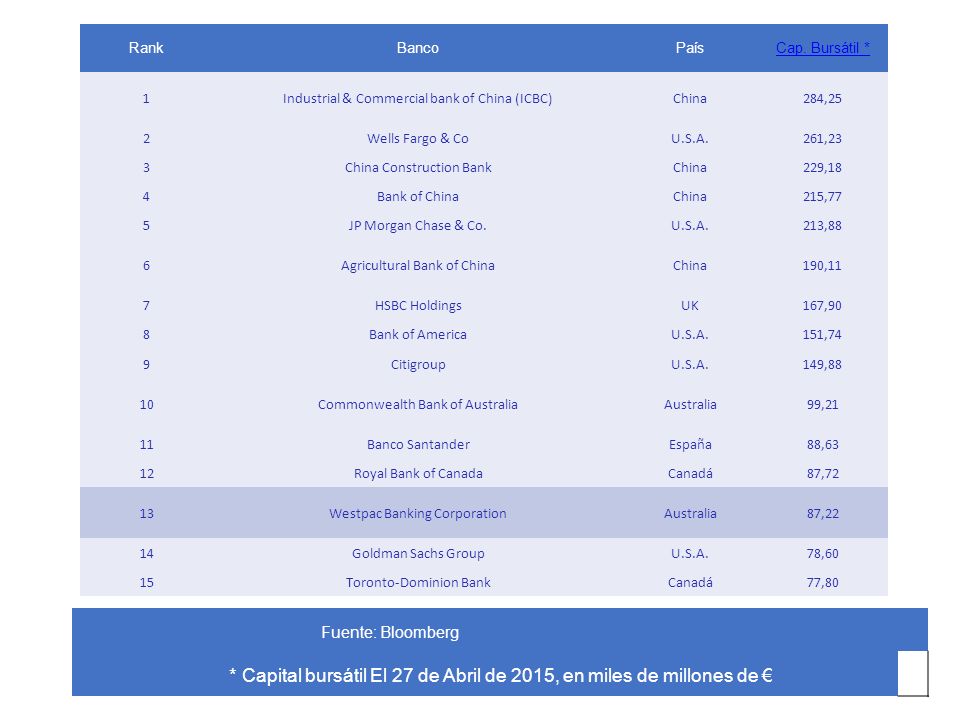Image resolution: width=960 pixels, height=720 pixels.
Task: Select Agricultural Bank of China cell
Action: (x=418, y=265)
